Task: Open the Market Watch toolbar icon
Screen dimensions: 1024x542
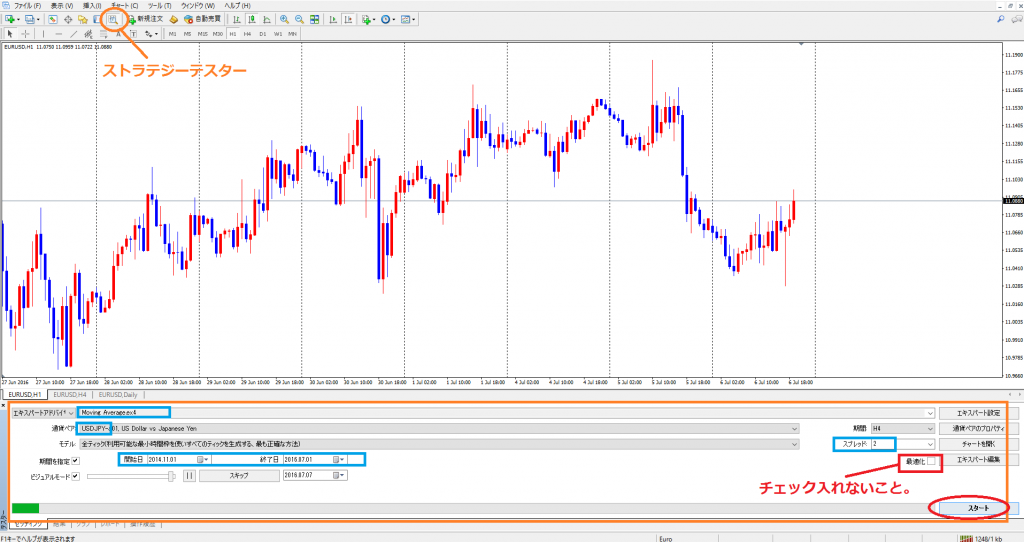Action: coord(52,20)
